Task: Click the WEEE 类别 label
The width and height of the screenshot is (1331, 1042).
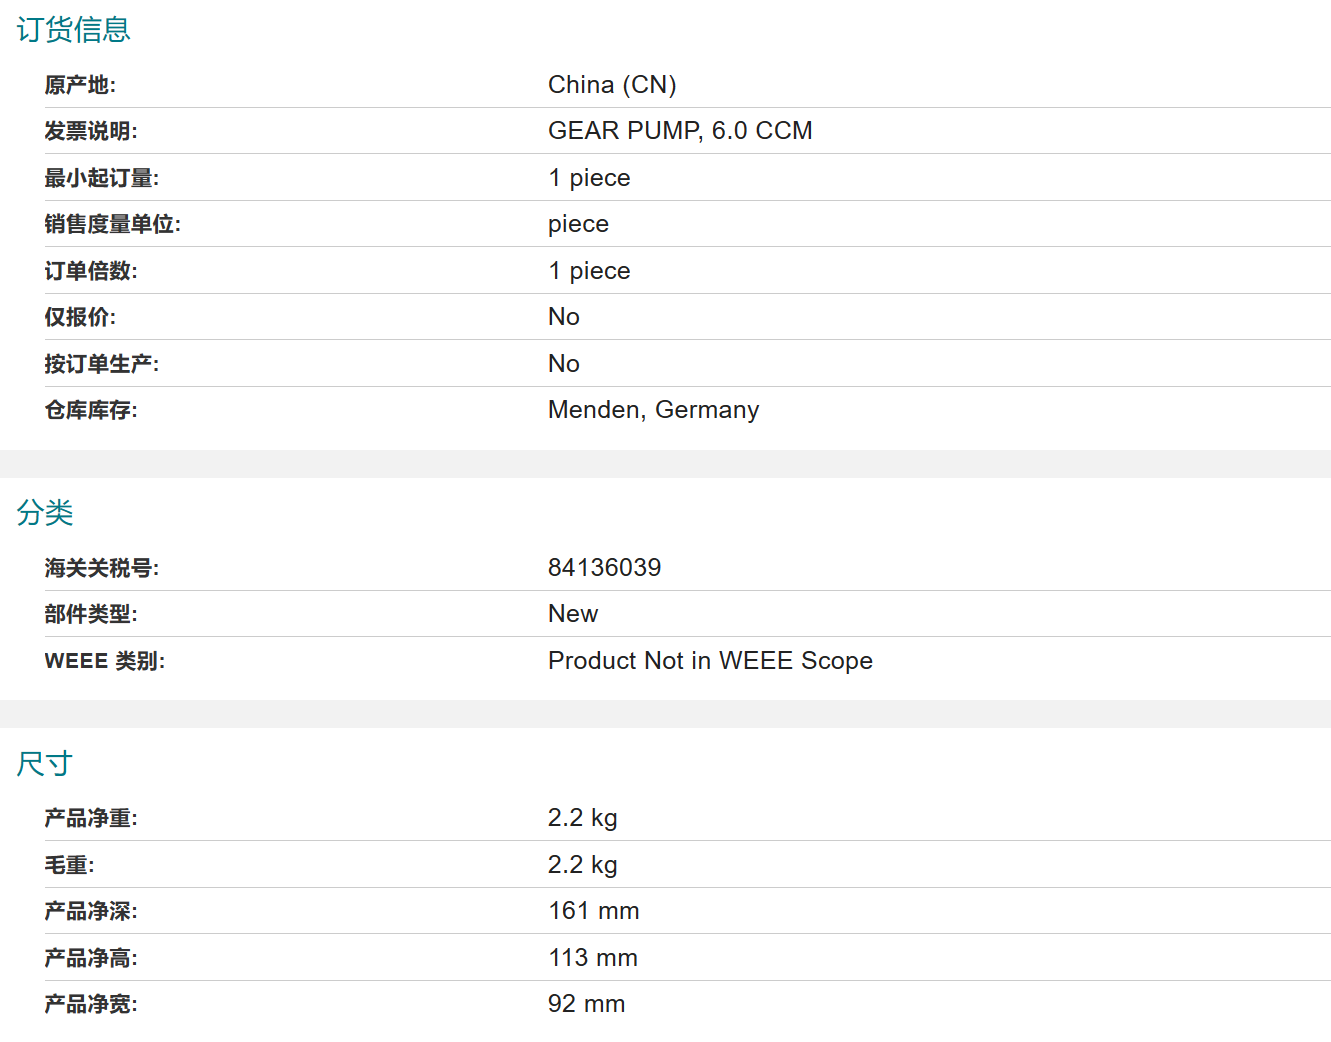Action: point(105,661)
